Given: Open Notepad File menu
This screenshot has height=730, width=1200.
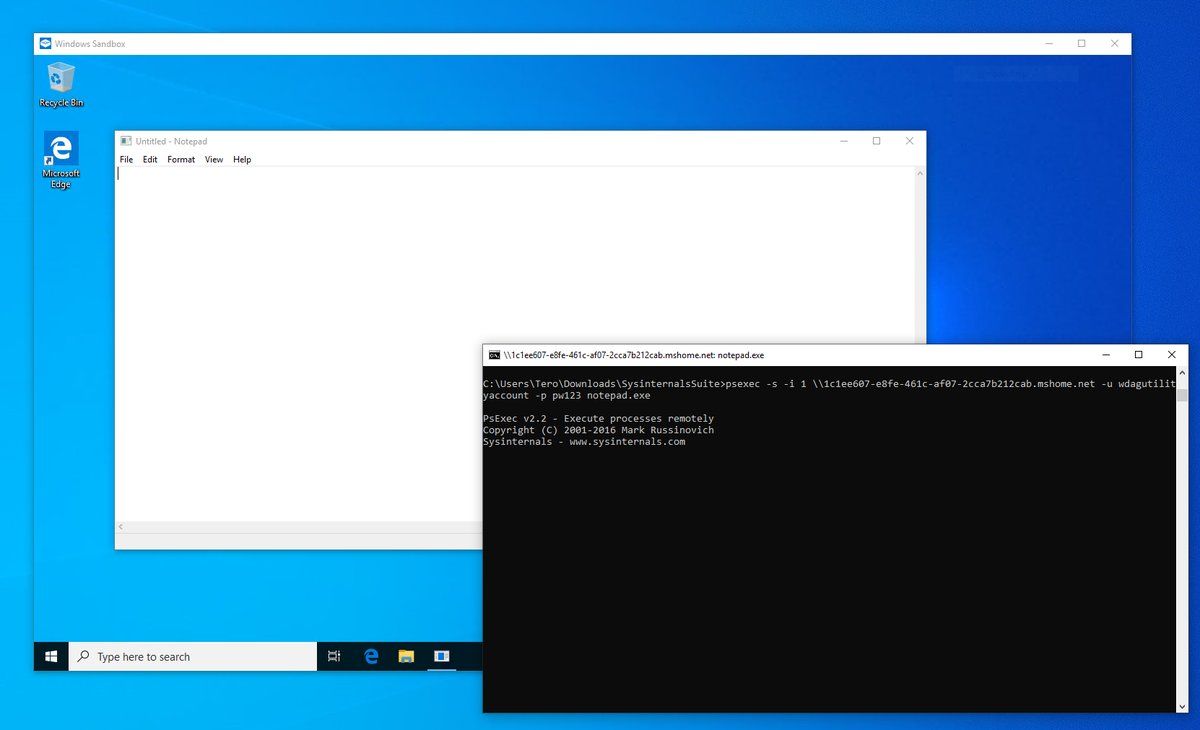Looking at the screenshot, I should [x=126, y=159].
